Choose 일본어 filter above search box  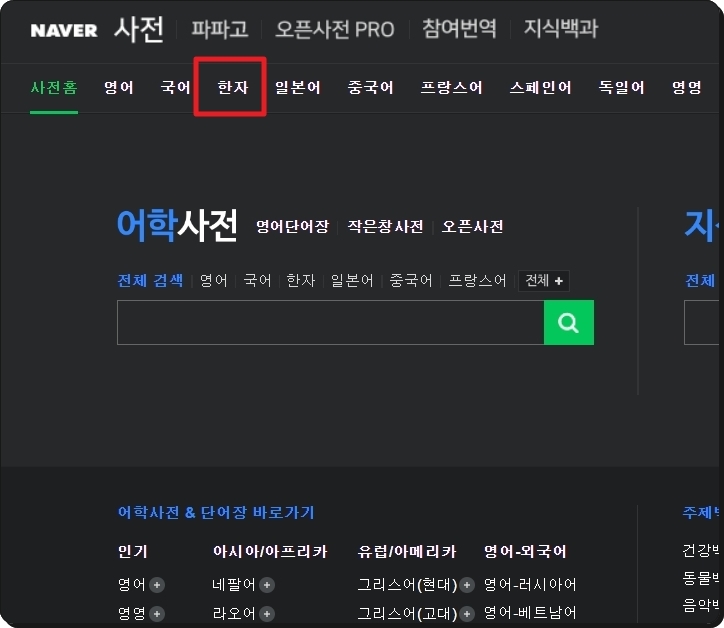352,280
